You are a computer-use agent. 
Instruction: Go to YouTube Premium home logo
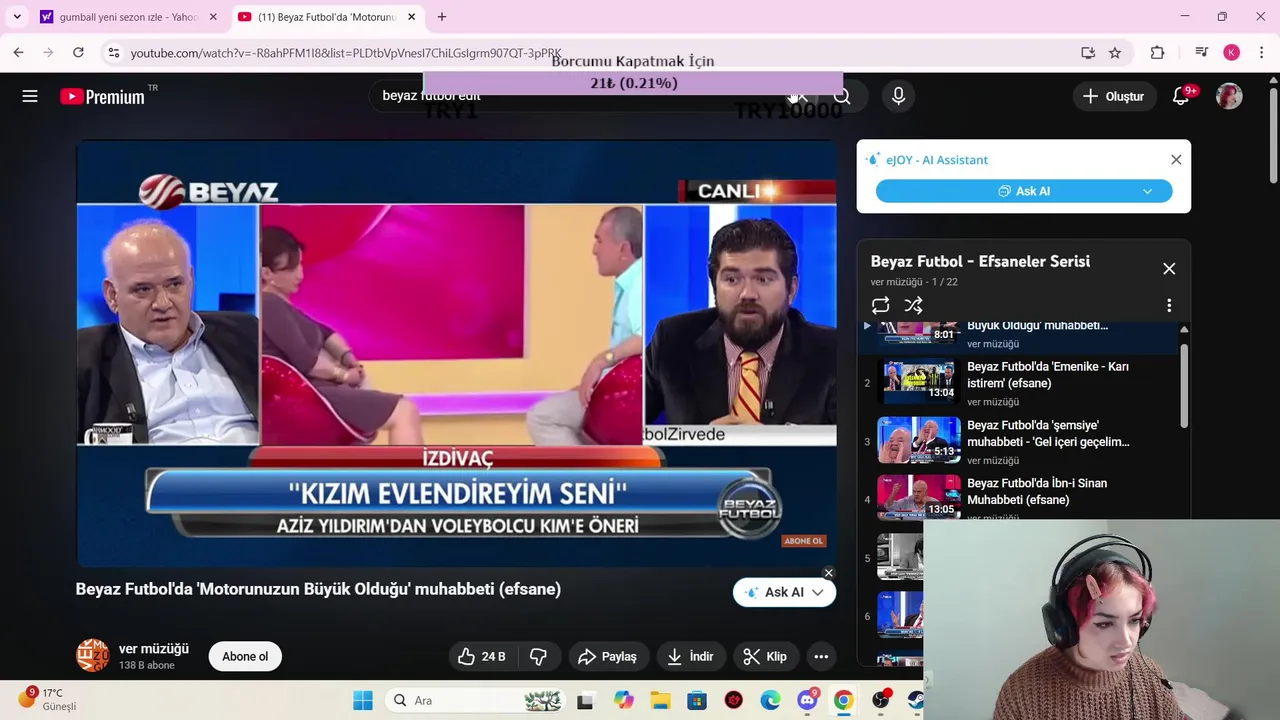coord(102,96)
